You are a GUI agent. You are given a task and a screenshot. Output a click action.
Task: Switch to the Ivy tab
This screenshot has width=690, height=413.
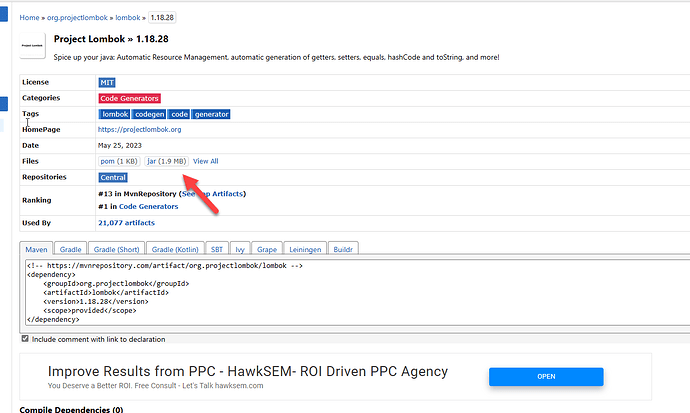click(240, 249)
